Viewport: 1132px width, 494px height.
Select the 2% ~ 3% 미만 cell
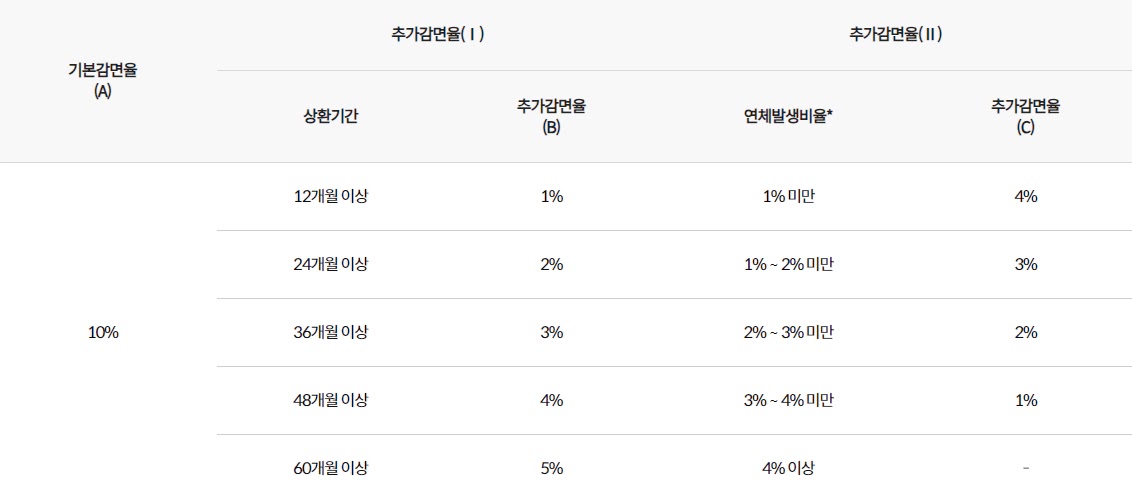(x=788, y=332)
